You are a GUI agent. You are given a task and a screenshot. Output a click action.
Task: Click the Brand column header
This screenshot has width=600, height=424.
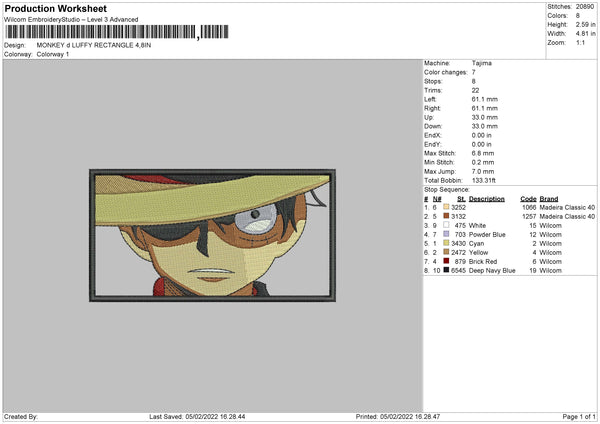point(549,199)
